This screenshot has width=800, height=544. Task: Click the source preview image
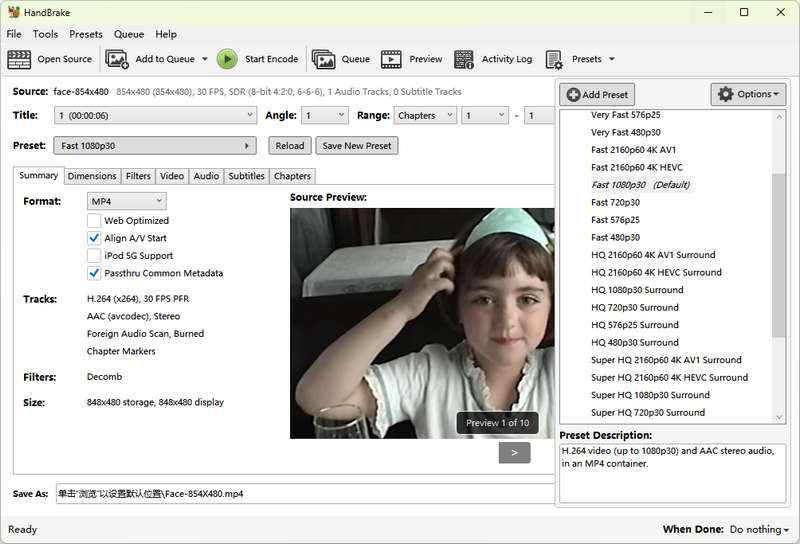tap(422, 323)
